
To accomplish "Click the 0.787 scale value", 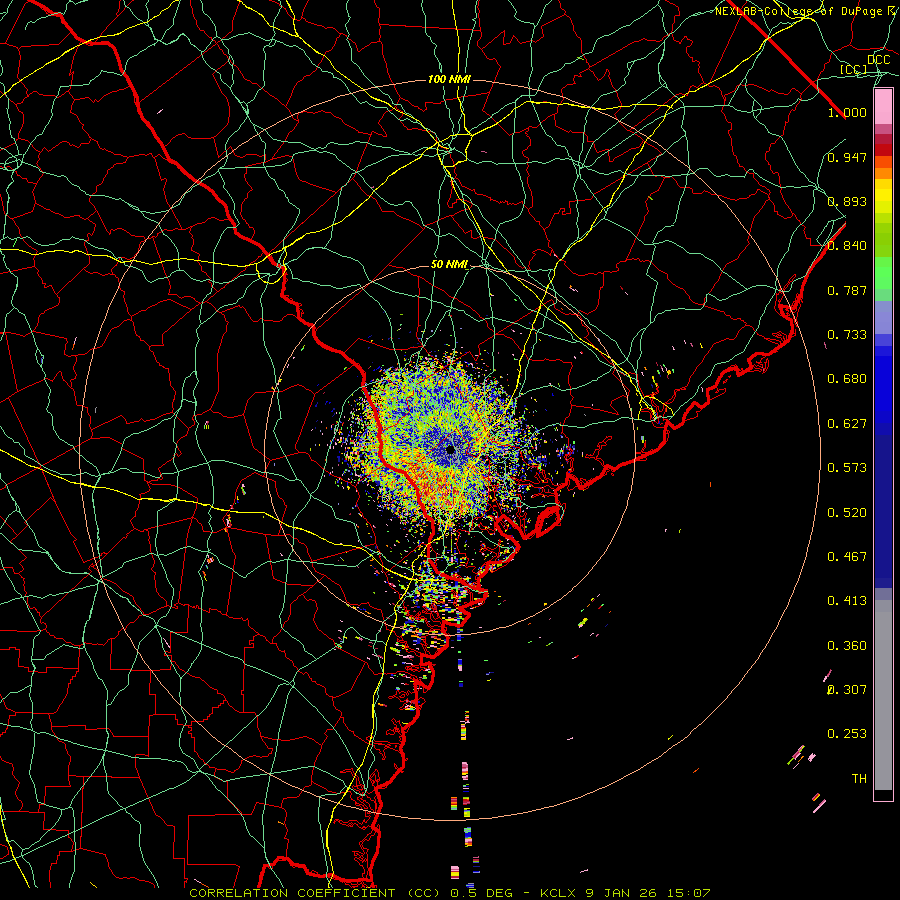I will (847, 290).
